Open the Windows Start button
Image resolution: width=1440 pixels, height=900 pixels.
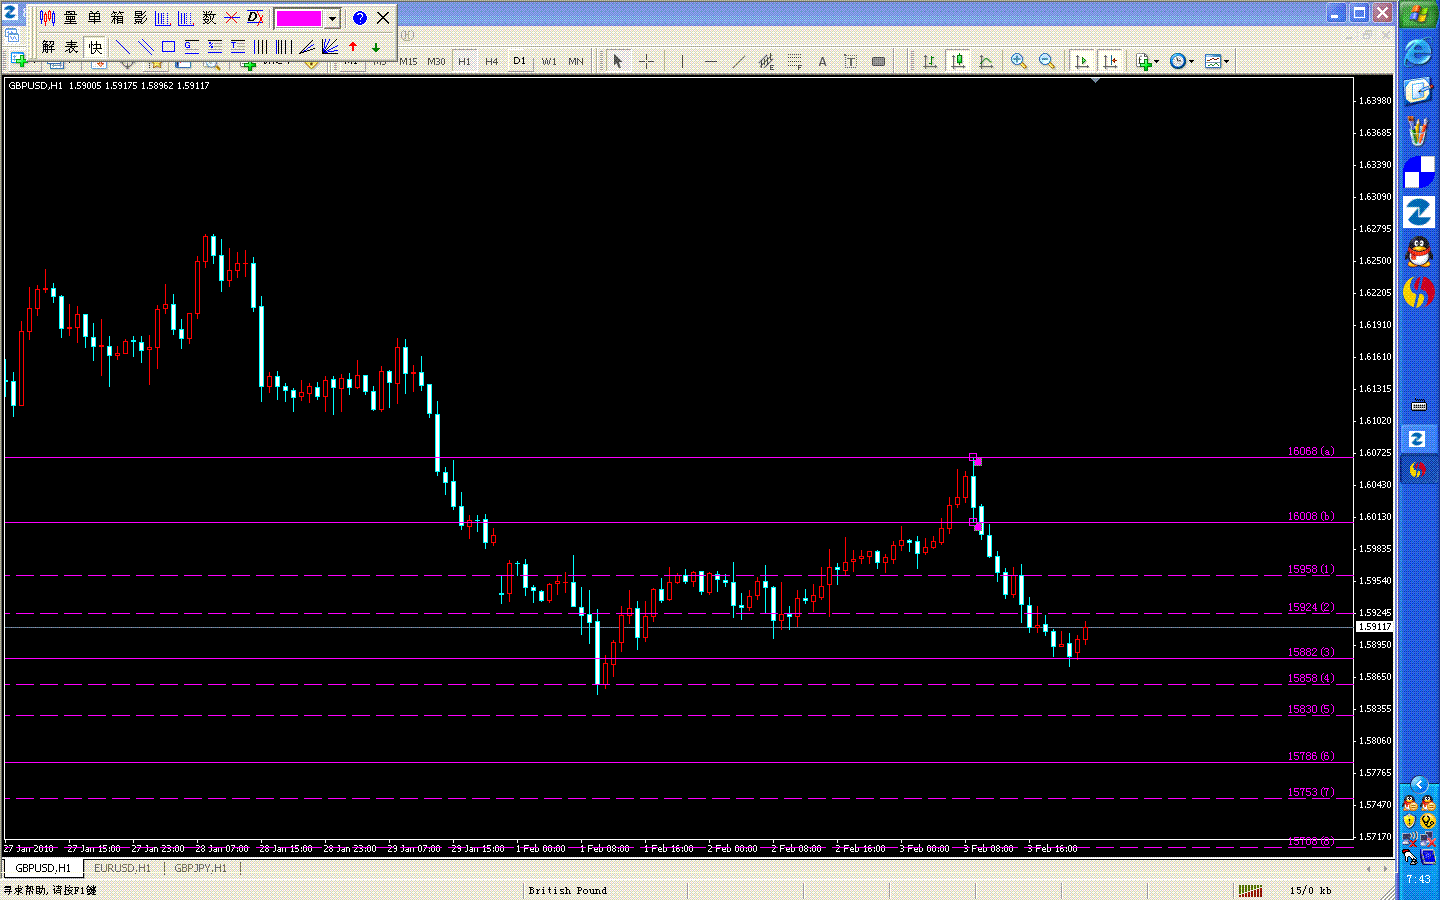point(1418,15)
